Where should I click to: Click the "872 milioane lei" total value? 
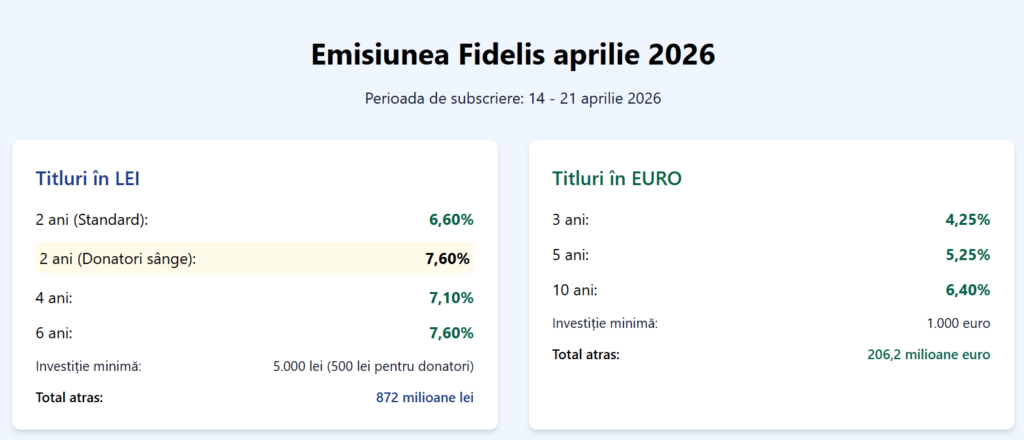coord(424,397)
